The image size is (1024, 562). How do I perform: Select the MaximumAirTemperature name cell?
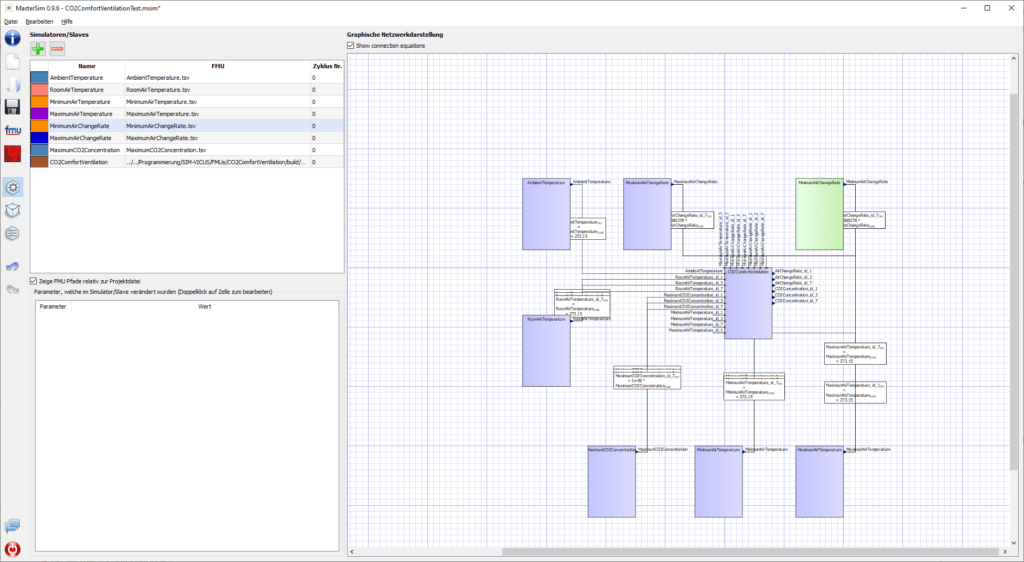(86, 114)
